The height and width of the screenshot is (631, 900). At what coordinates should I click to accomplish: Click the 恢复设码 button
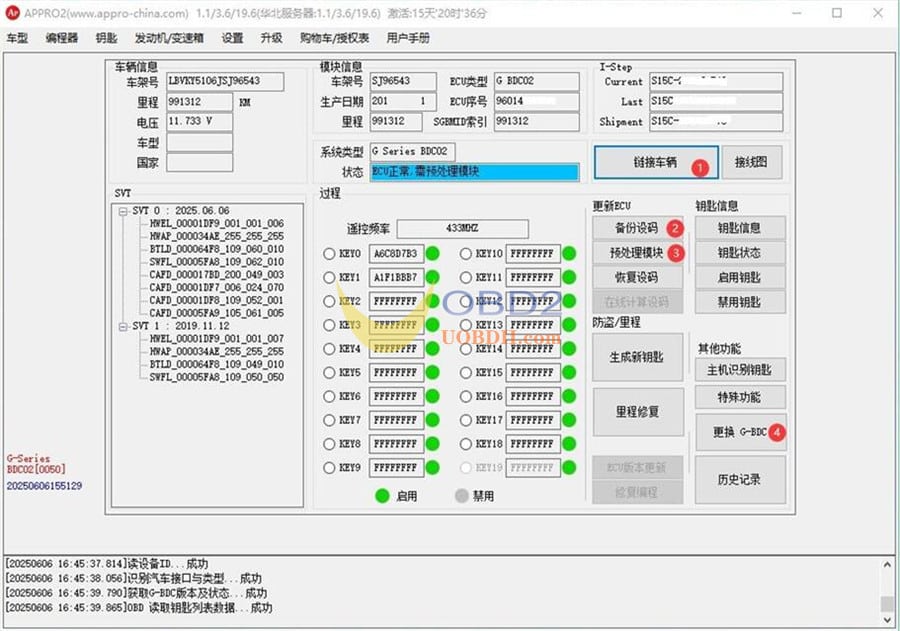click(638, 277)
